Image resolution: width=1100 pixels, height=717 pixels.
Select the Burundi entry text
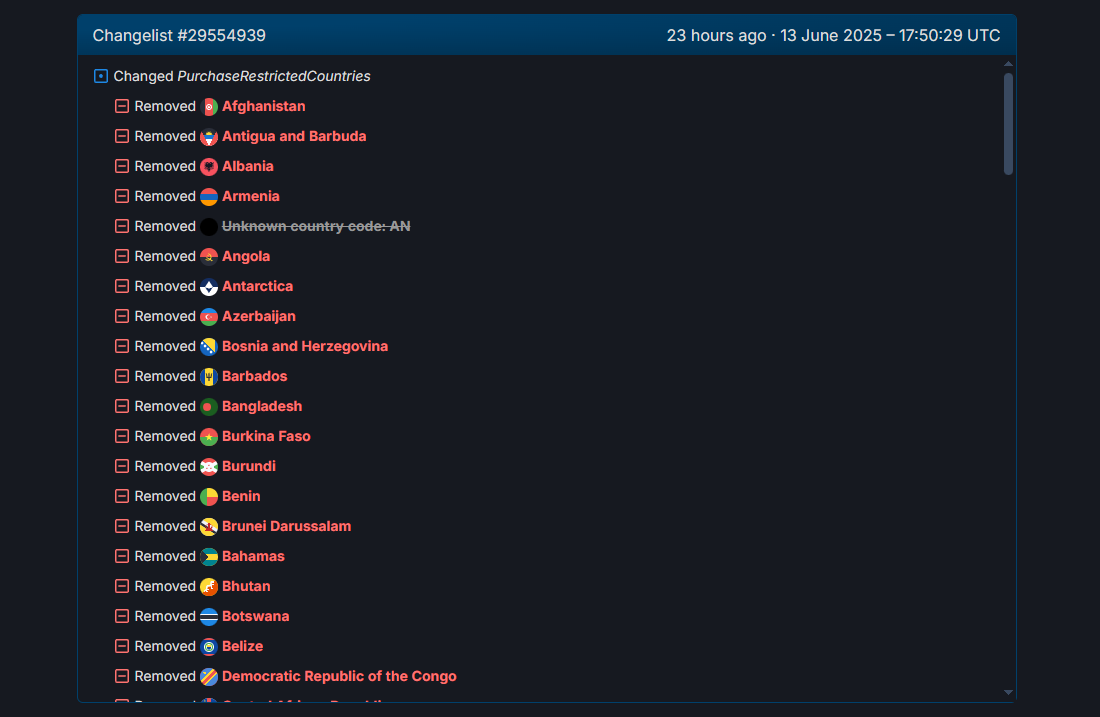tap(249, 467)
